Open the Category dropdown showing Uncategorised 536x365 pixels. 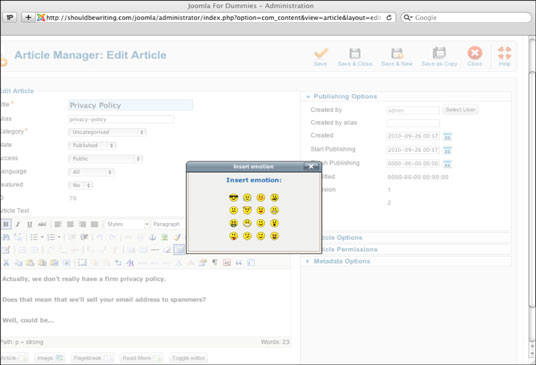point(107,132)
